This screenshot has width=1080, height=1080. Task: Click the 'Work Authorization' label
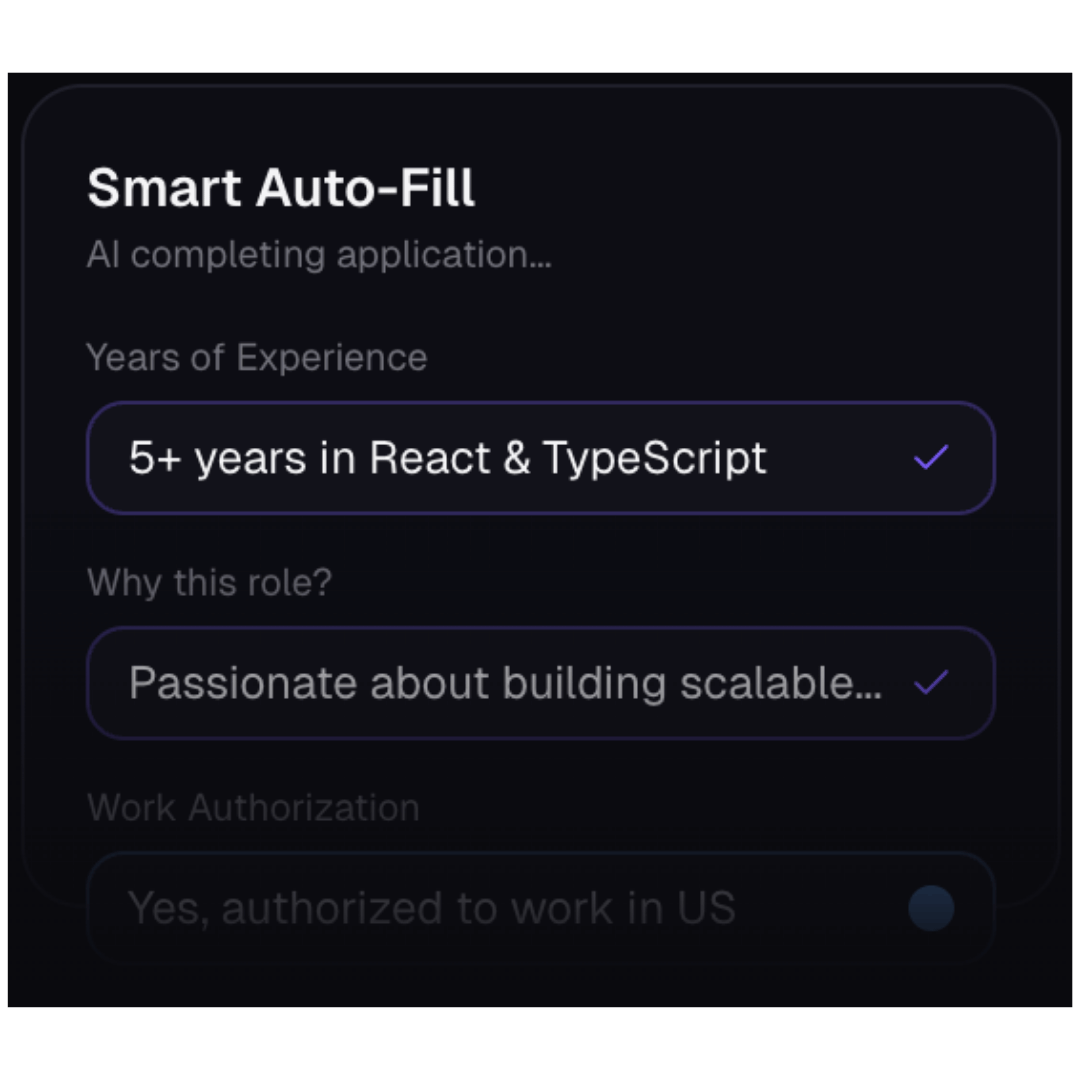click(253, 807)
